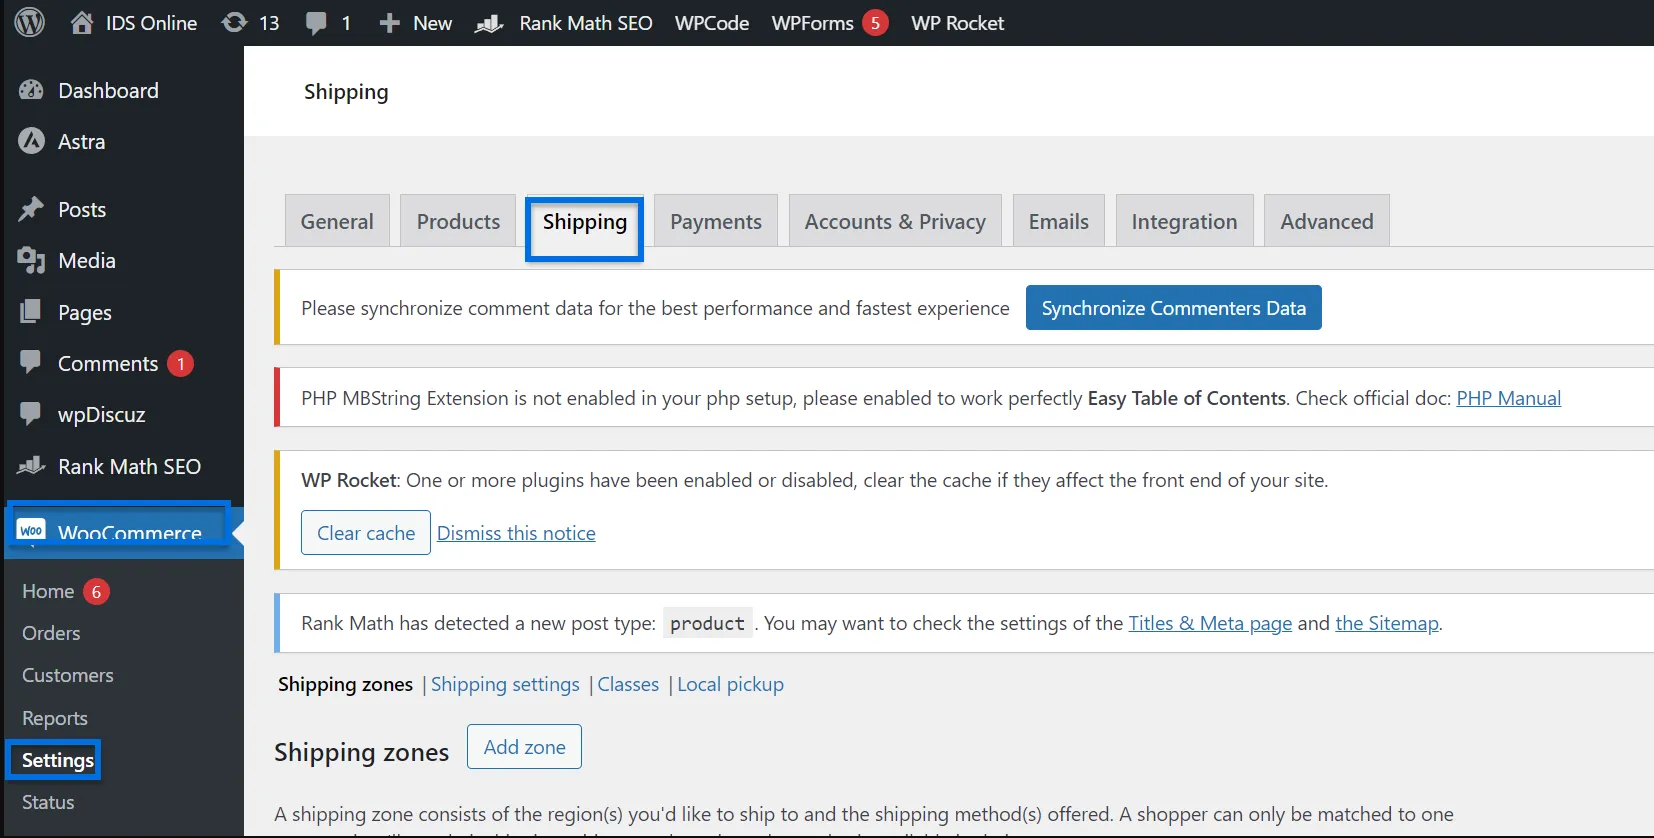Open New content menu in admin bar

pyautogui.click(x=432, y=23)
